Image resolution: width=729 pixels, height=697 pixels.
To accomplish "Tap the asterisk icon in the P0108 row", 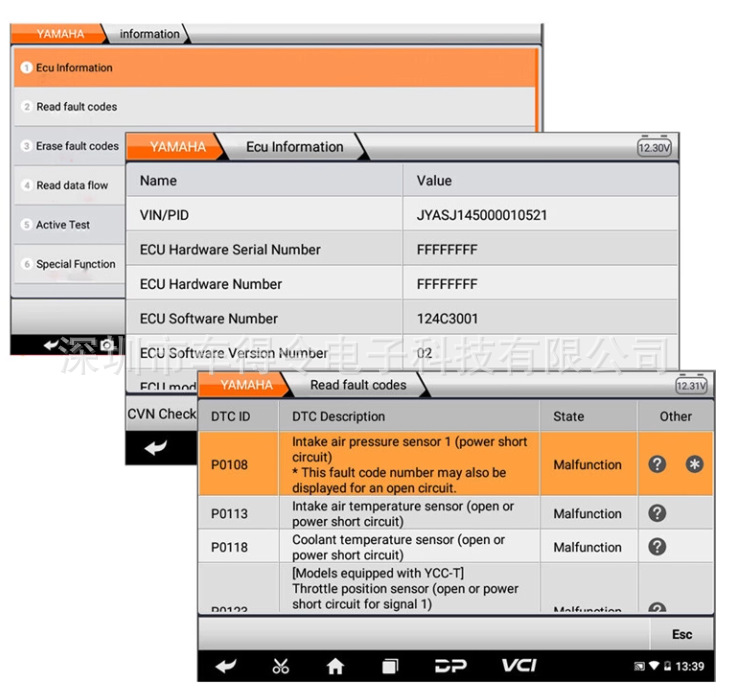I will tap(694, 464).
